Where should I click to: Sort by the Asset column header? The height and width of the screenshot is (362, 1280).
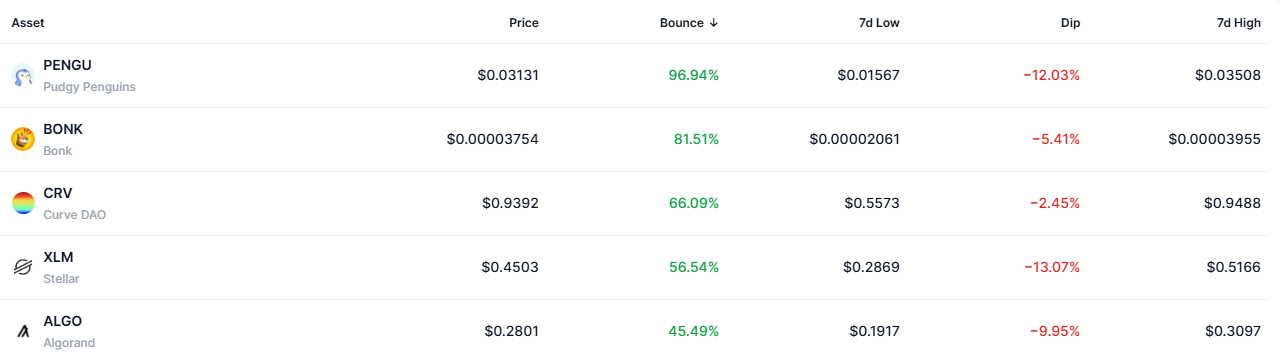pos(28,23)
